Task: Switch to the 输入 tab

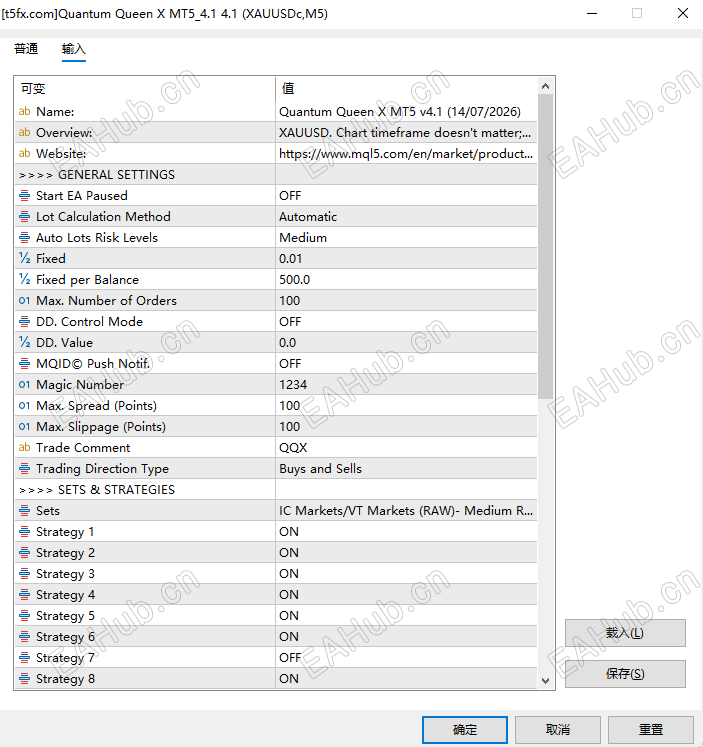Action: point(73,49)
